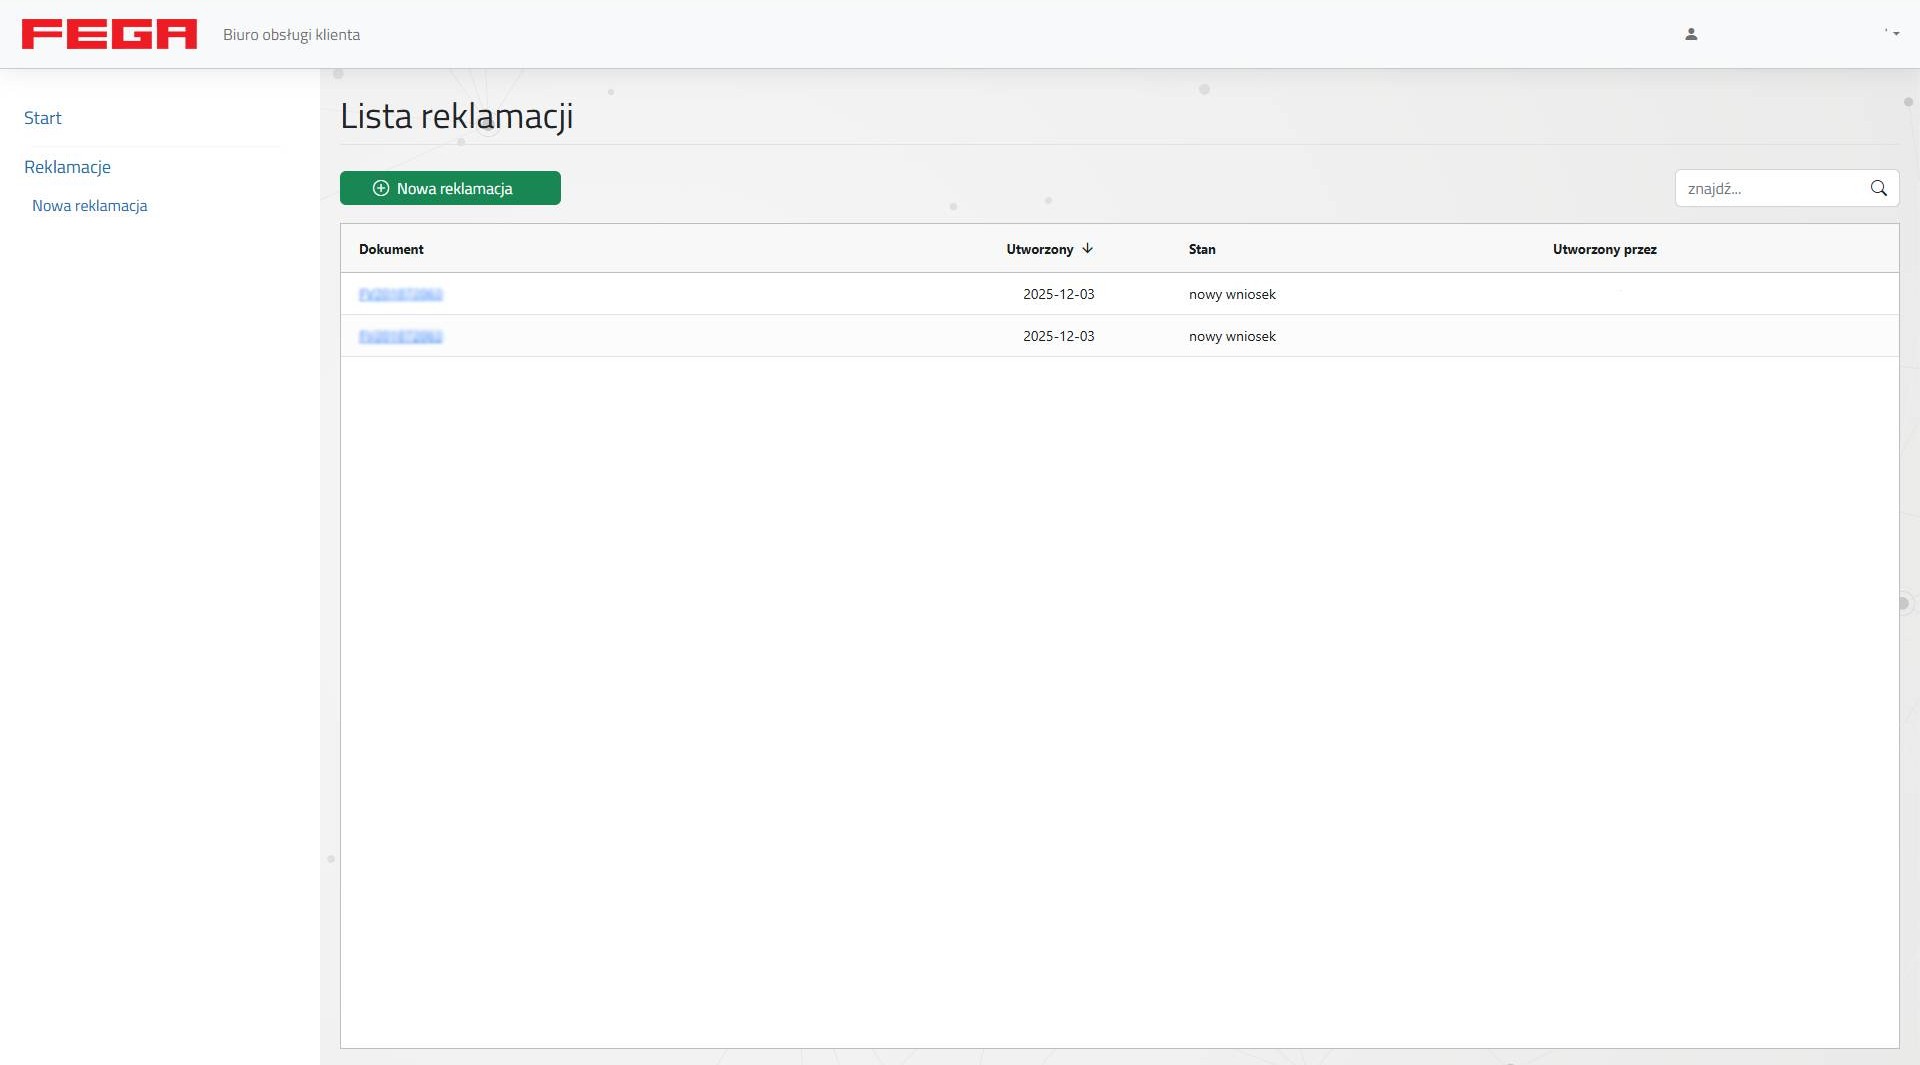Screen dimensions: 1920x1065
Task: Open the document link in the second row
Action: (x=400, y=336)
